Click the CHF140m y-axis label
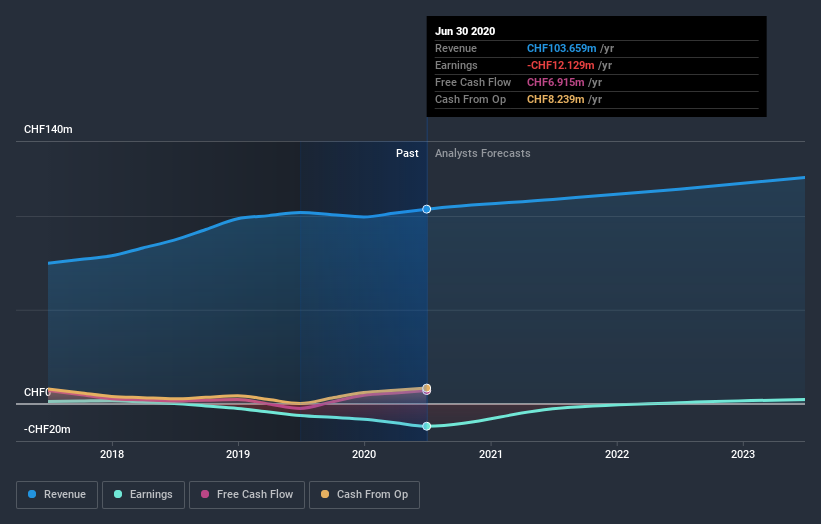Viewport: 821px width, 524px height. [x=48, y=129]
